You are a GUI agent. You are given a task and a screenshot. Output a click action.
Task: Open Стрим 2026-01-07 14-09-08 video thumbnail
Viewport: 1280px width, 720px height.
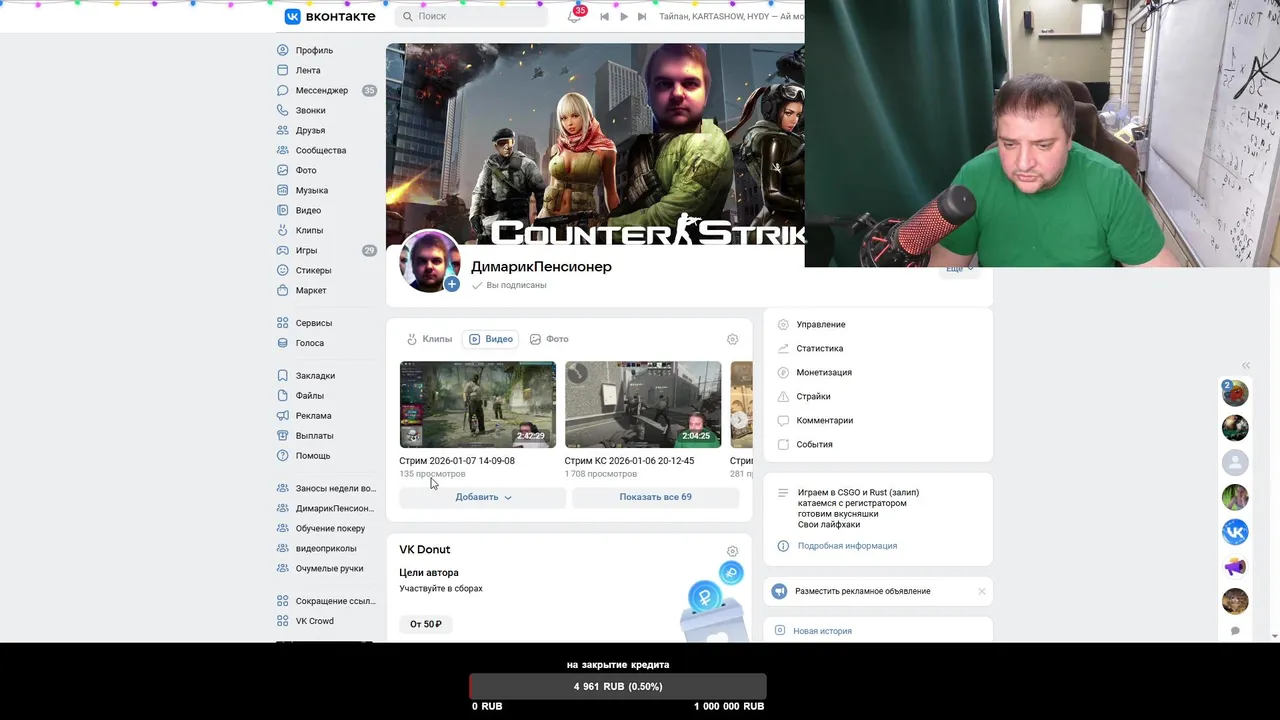click(477, 404)
